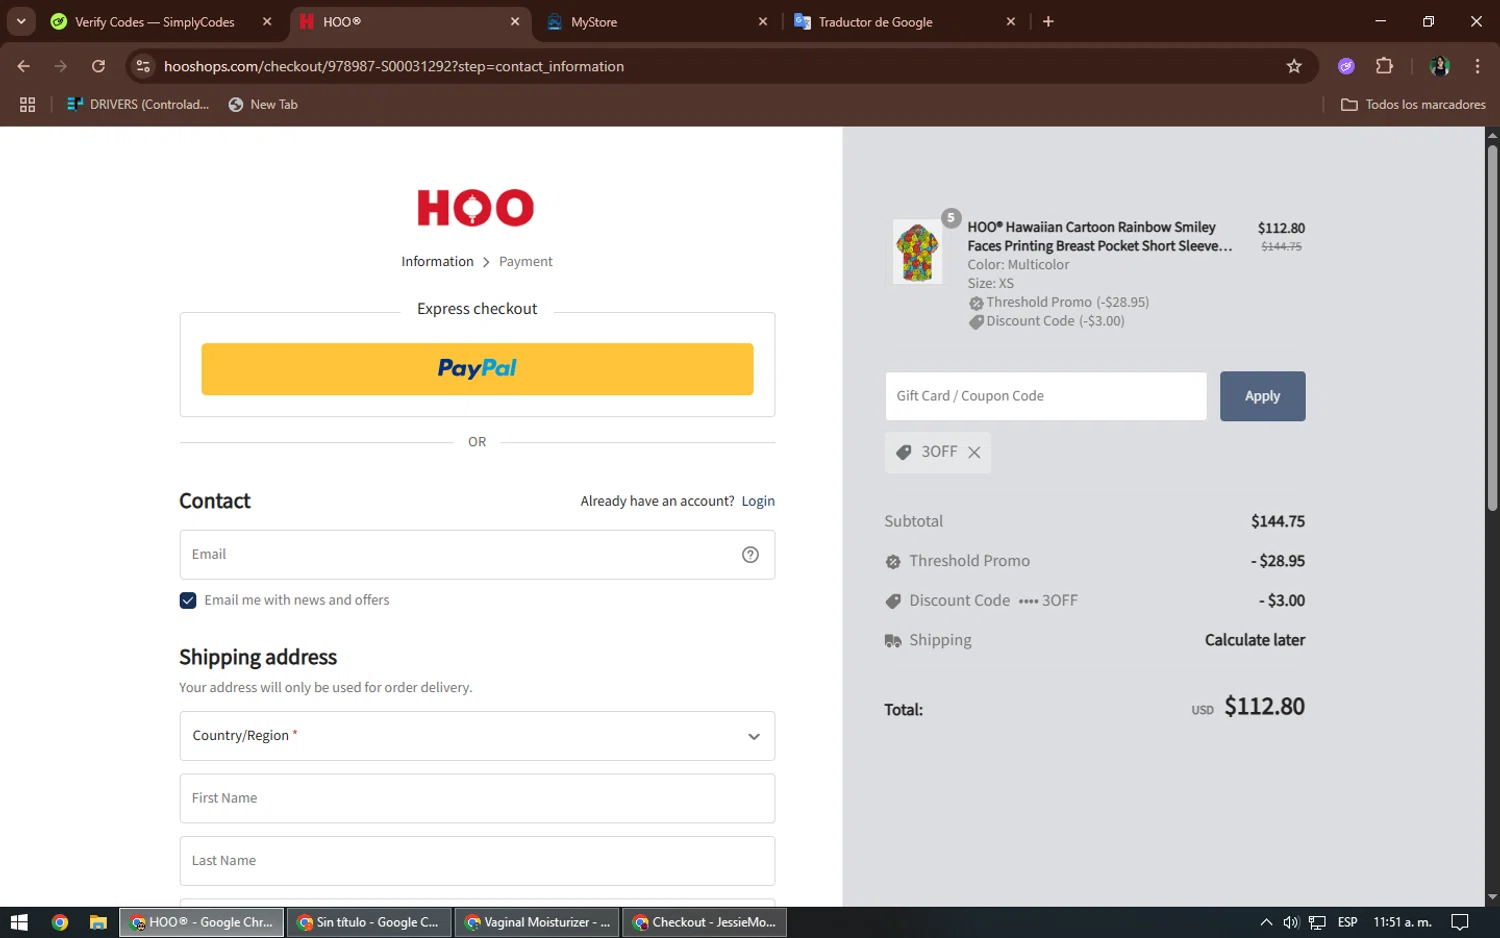Screen dimensions: 1500x938
Task: Open Todos los marcadores folder
Action: pyautogui.click(x=1413, y=104)
